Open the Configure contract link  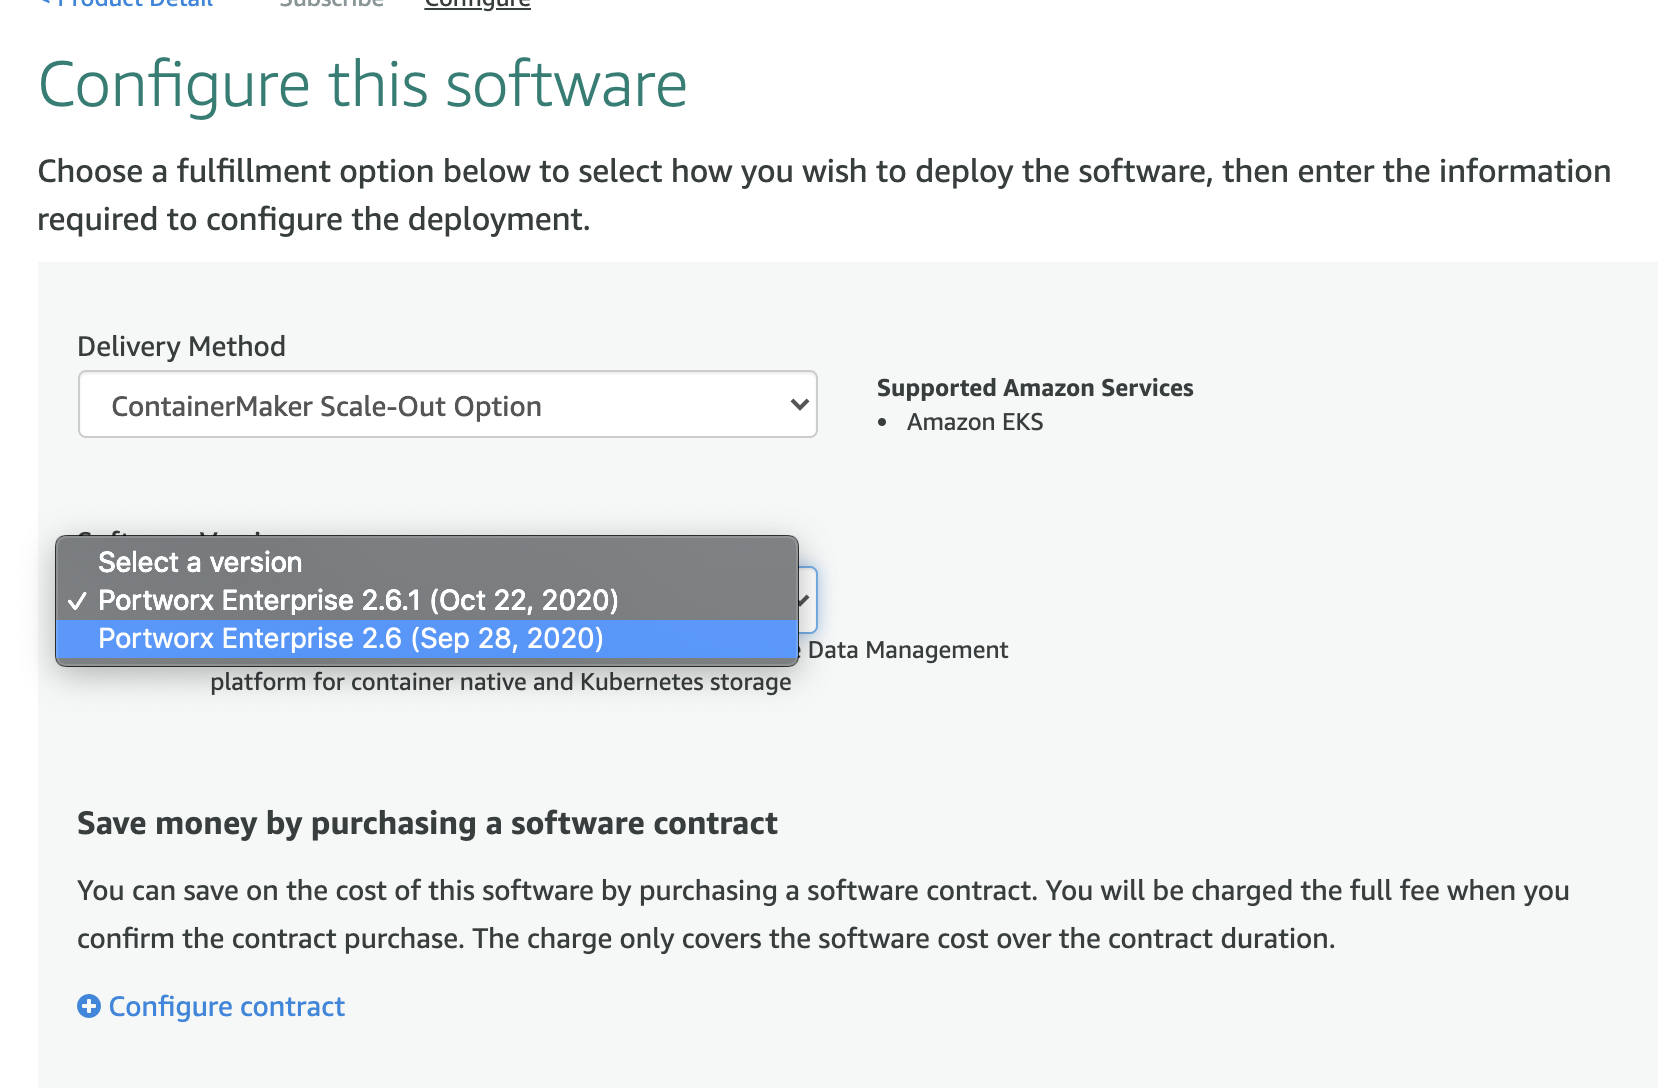tap(226, 1007)
